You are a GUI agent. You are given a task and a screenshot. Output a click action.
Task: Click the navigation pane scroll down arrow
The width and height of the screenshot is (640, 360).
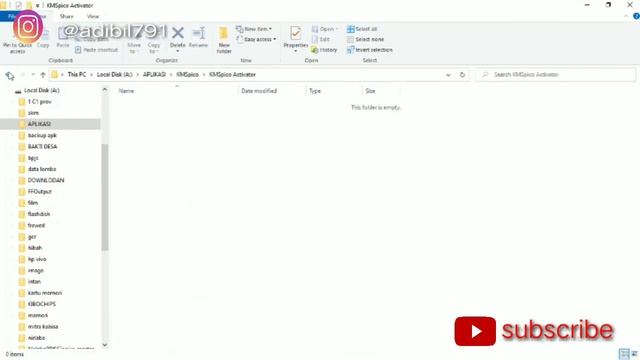pyautogui.click(x=105, y=345)
